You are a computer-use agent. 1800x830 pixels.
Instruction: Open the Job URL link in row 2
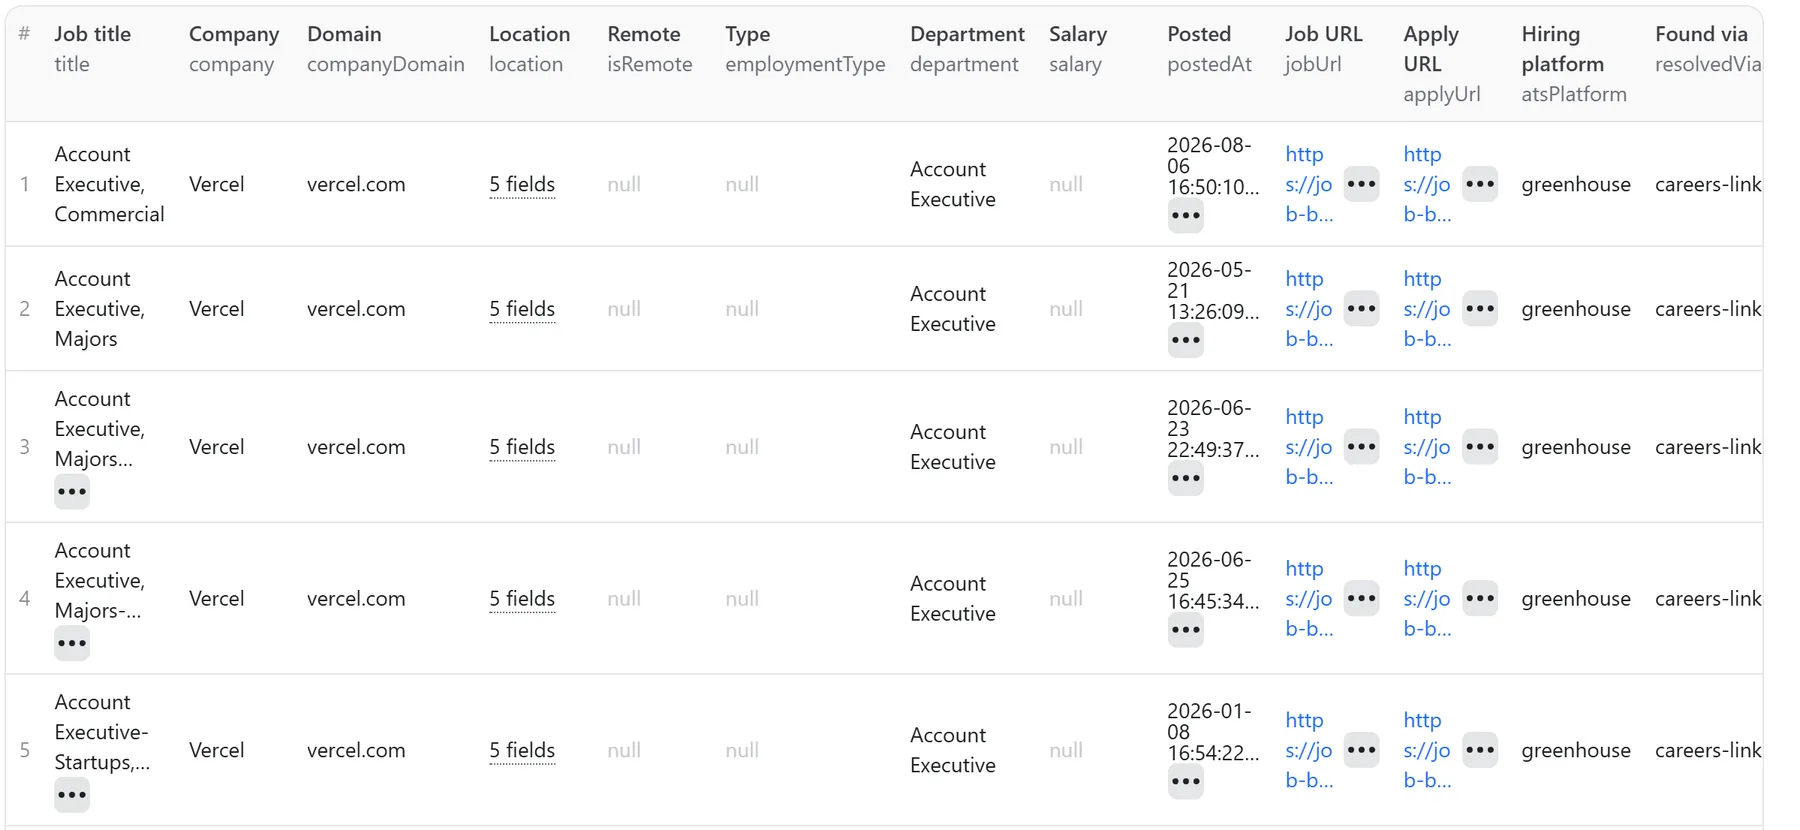pos(1309,309)
